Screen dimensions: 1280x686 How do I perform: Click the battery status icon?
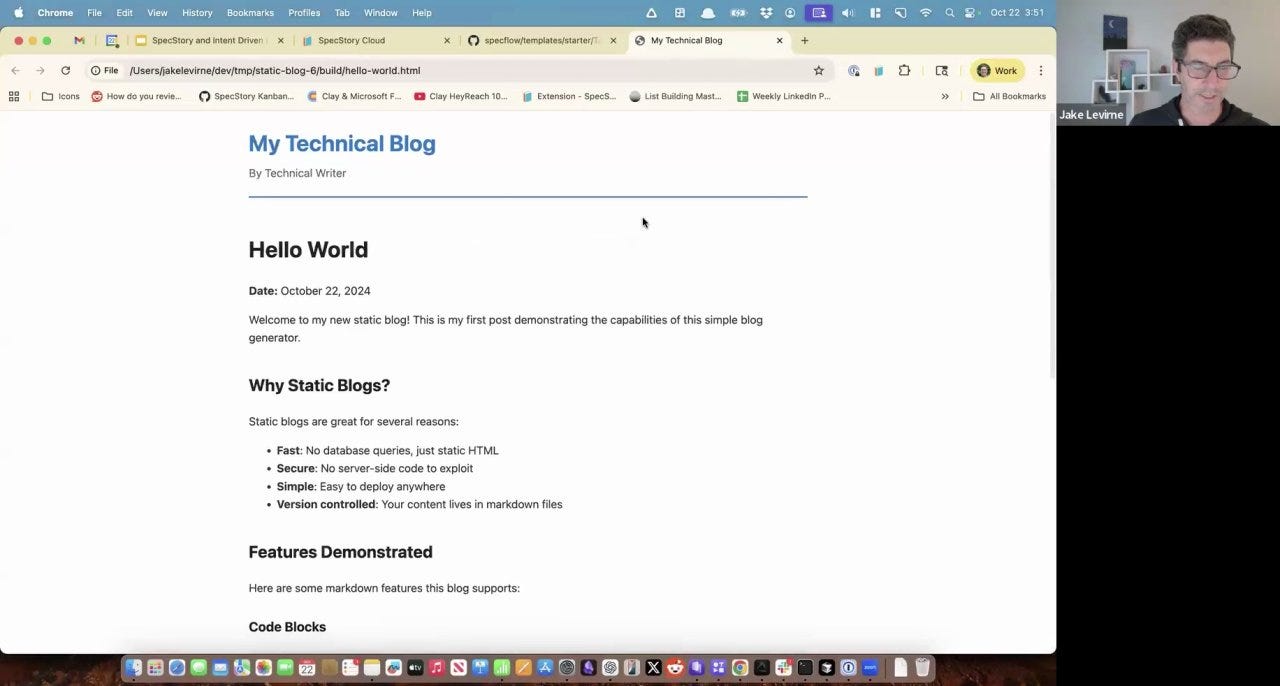738,13
